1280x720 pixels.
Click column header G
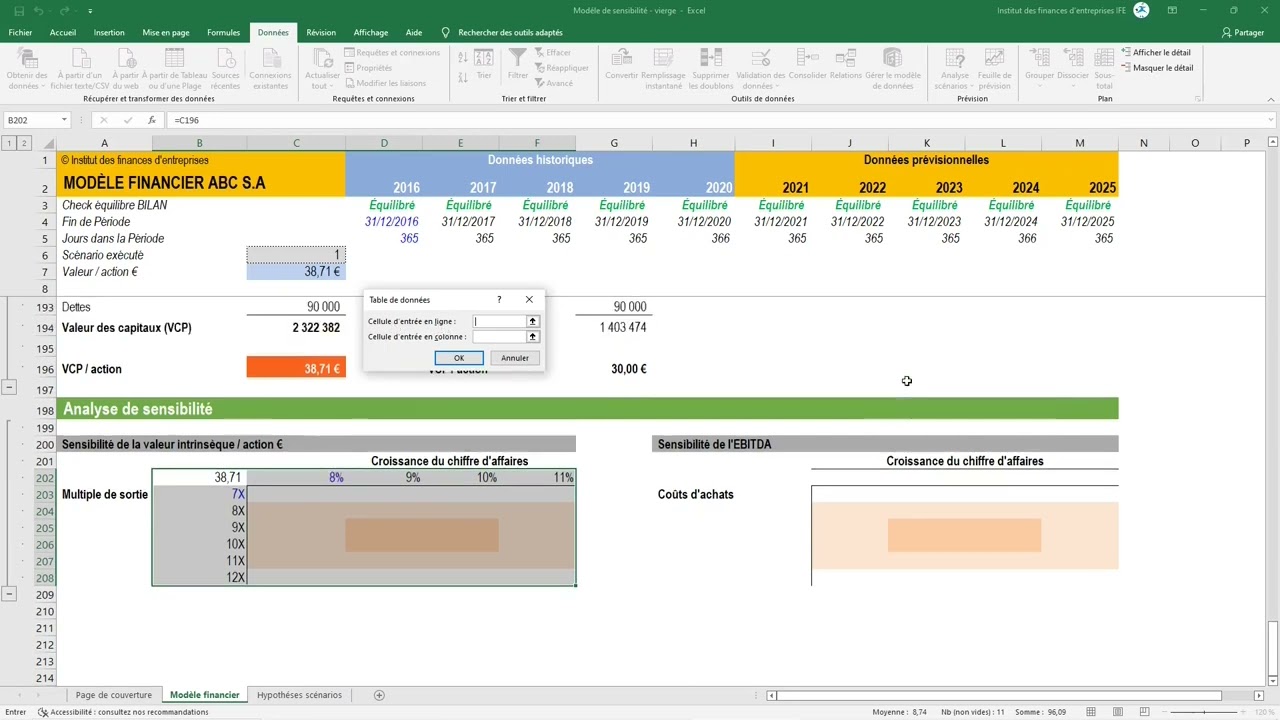(x=614, y=143)
